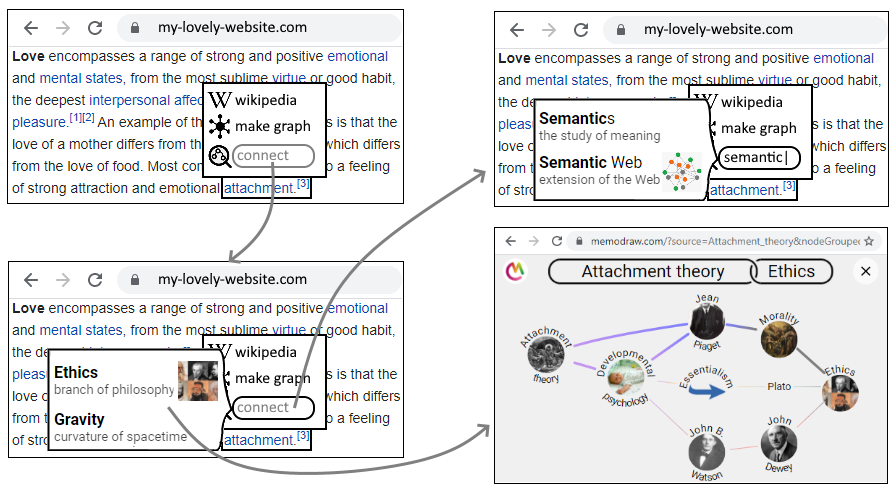Click Wikipedia W icon in top-left popup

tap(219, 100)
